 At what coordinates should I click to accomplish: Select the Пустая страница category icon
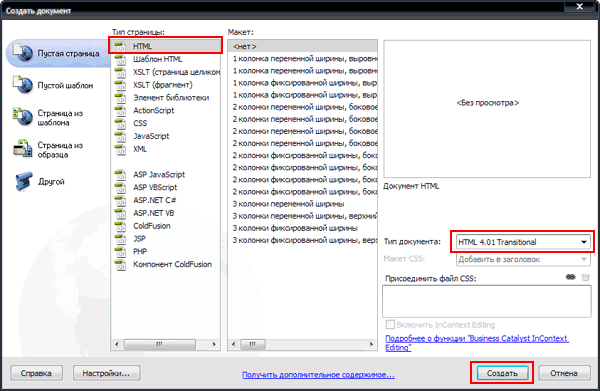click(x=23, y=52)
